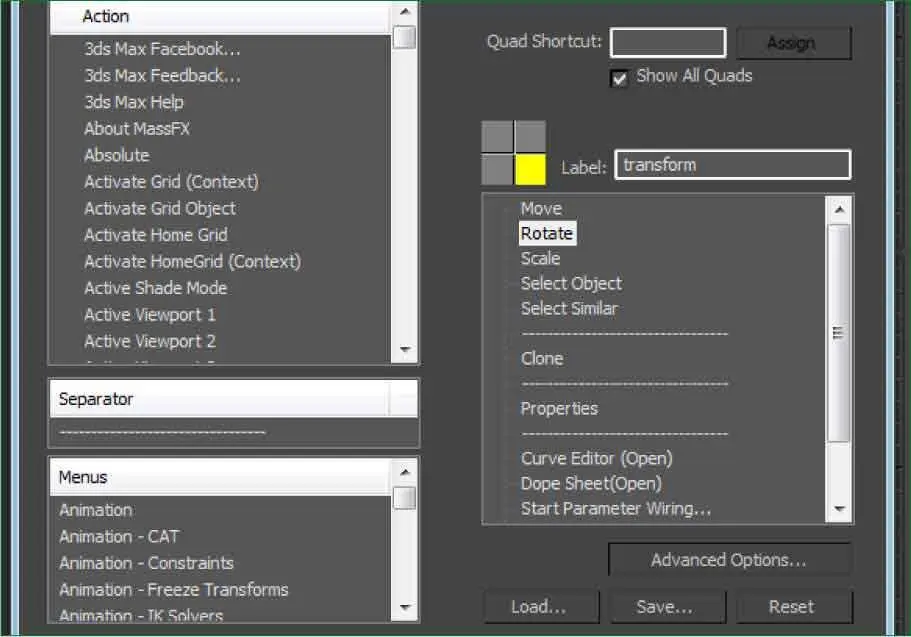Image resolution: width=911 pixels, height=637 pixels.
Task: Click the Reset button
Action: pyautogui.click(x=794, y=607)
